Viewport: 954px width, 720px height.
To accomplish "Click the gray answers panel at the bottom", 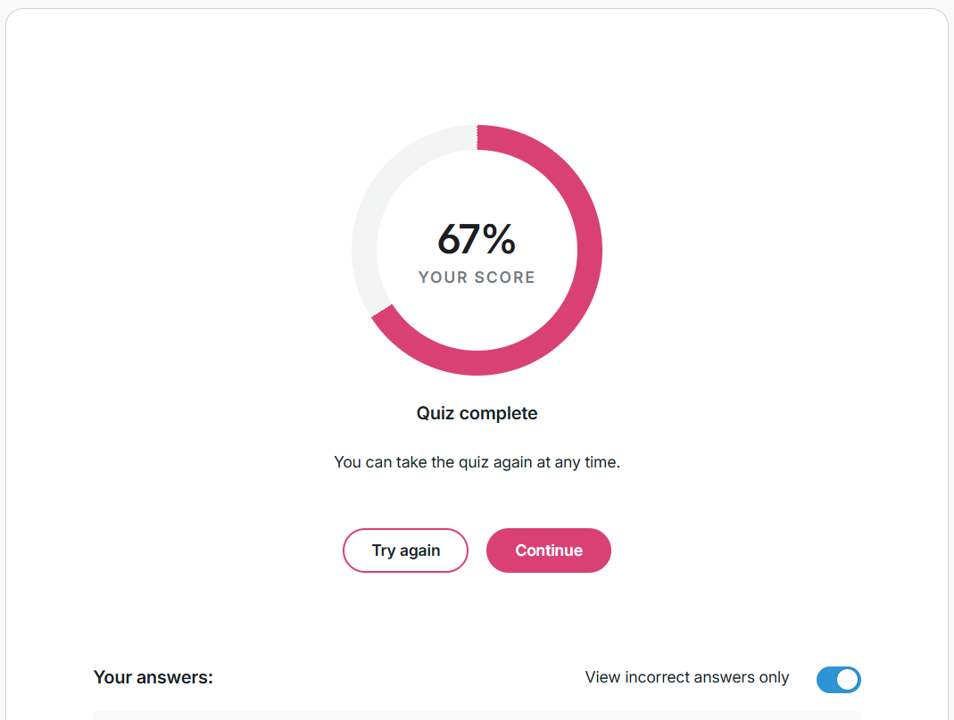I will tap(477, 715).
